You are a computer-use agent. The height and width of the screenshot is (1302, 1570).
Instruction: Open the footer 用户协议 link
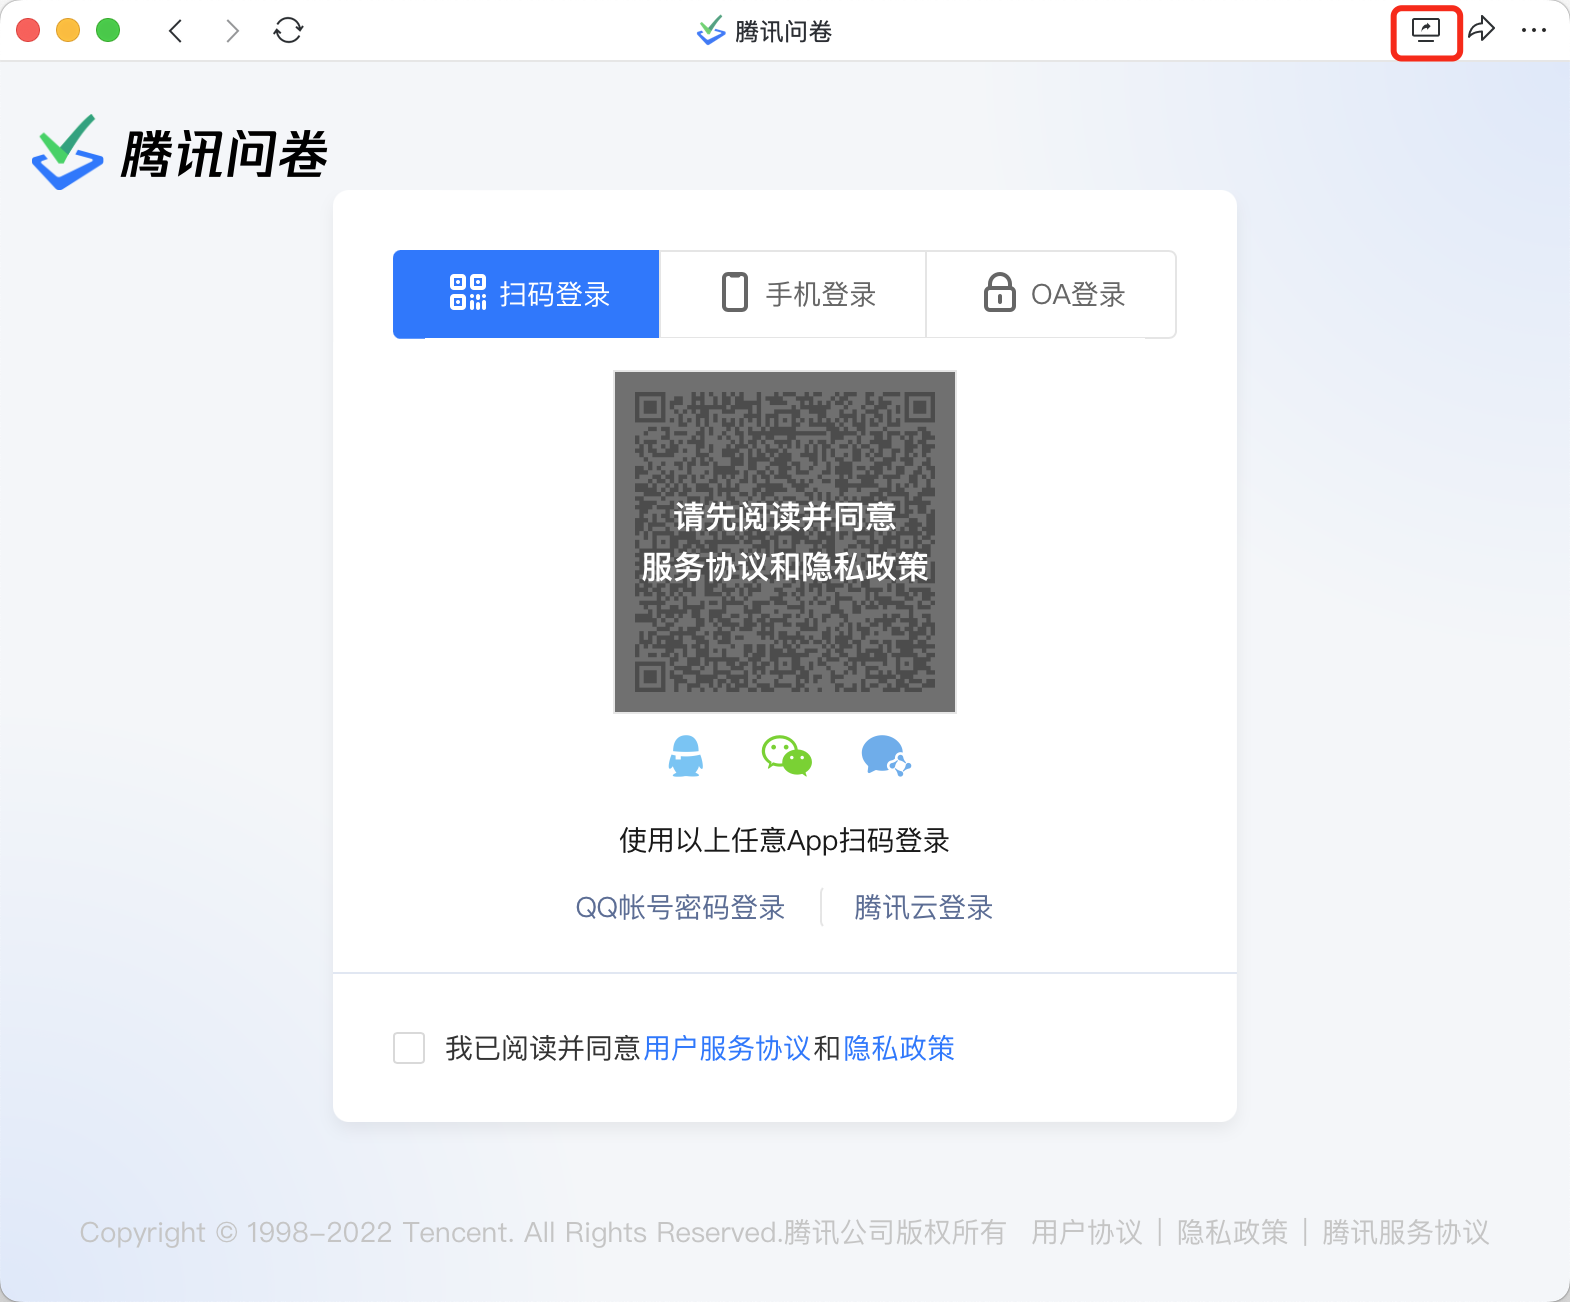click(x=1087, y=1232)
